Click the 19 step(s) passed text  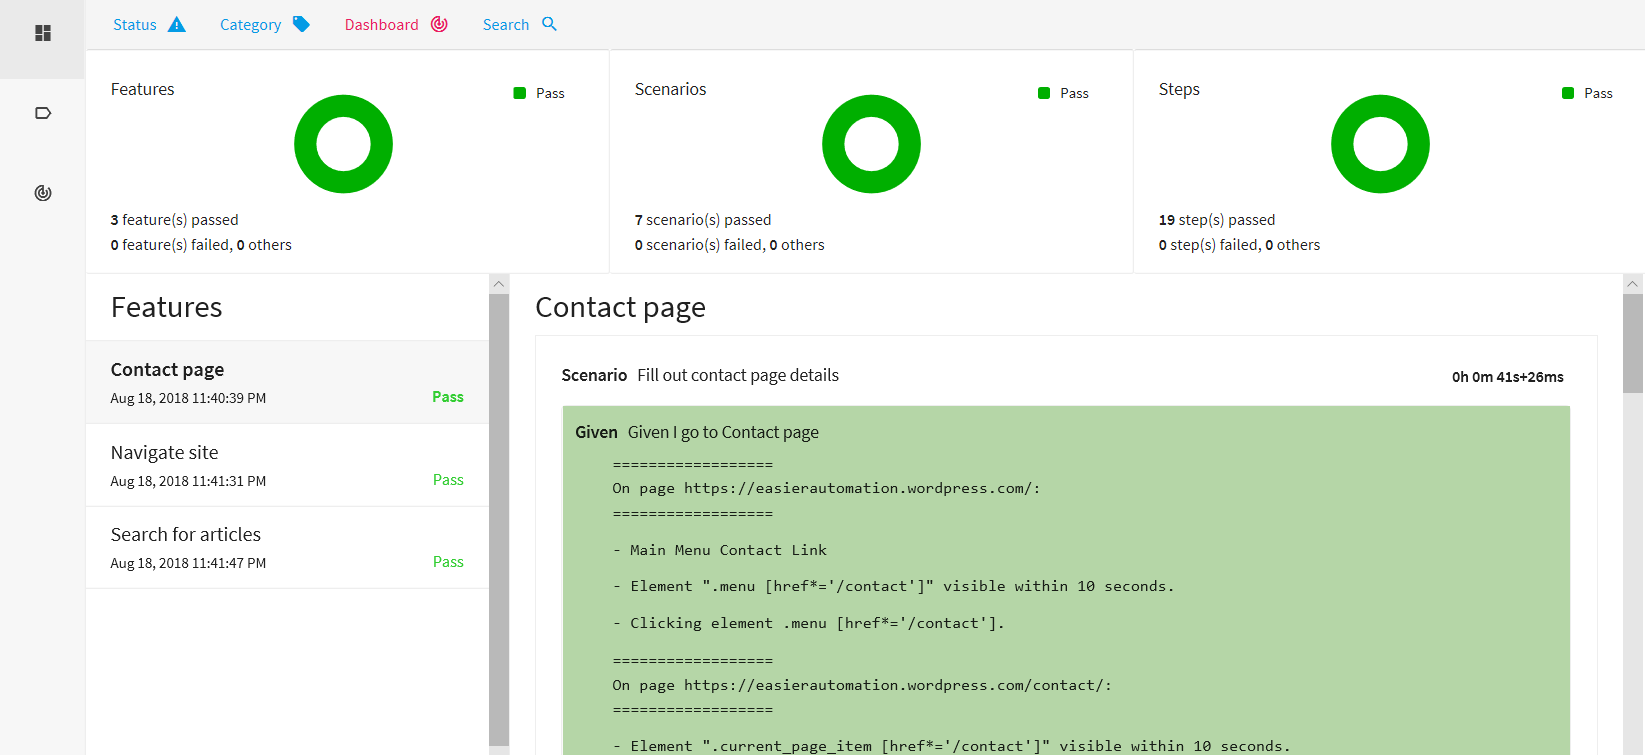point(1217,220)
